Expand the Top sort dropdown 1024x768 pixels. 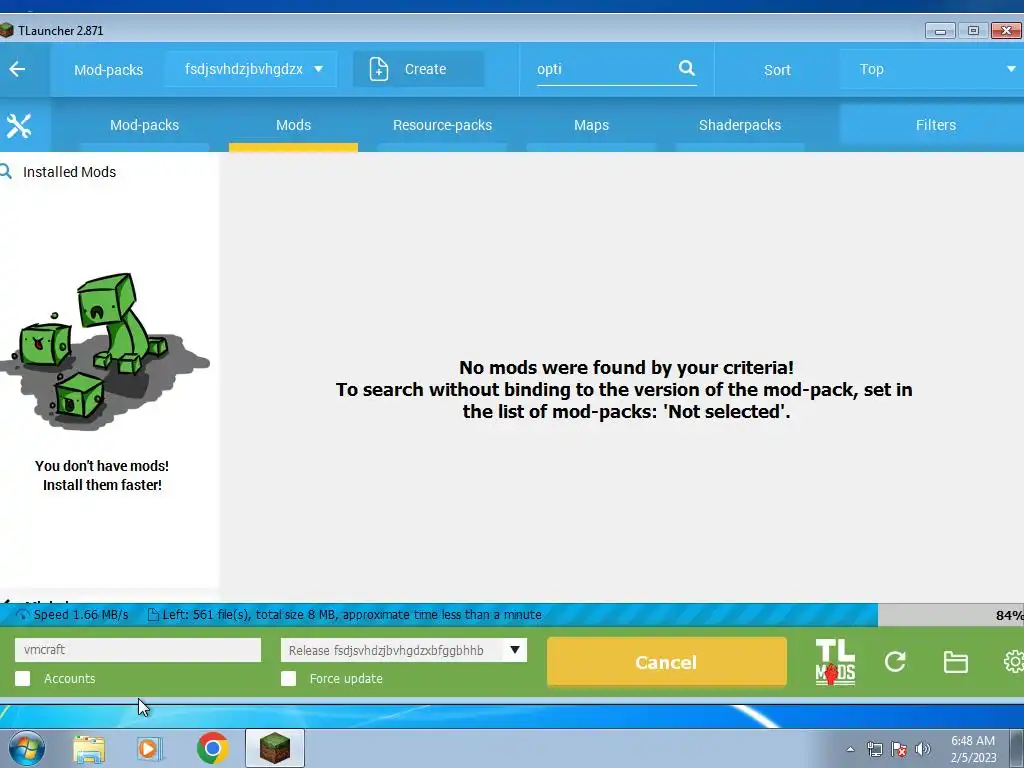[x=932, y=69]
